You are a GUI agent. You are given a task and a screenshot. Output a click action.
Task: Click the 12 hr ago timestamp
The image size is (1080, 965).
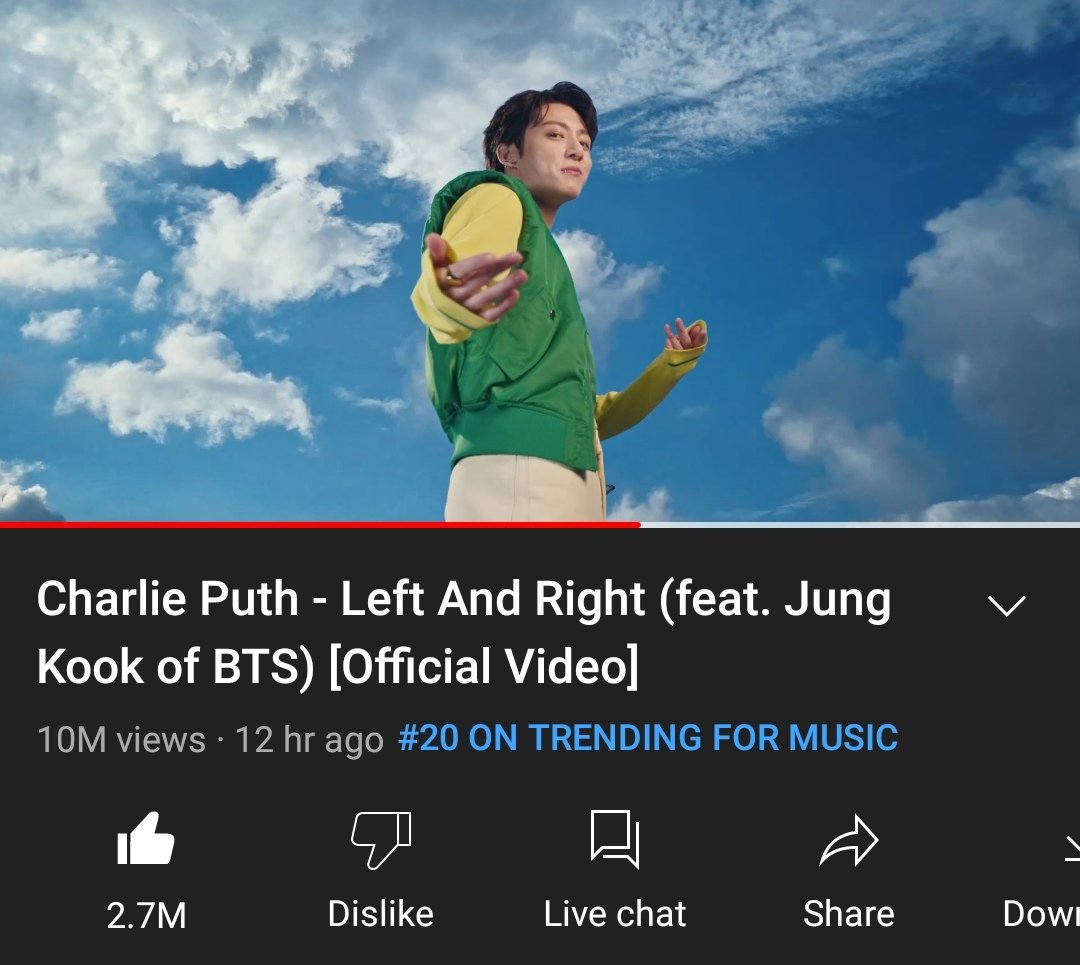[x=309, y=740]
